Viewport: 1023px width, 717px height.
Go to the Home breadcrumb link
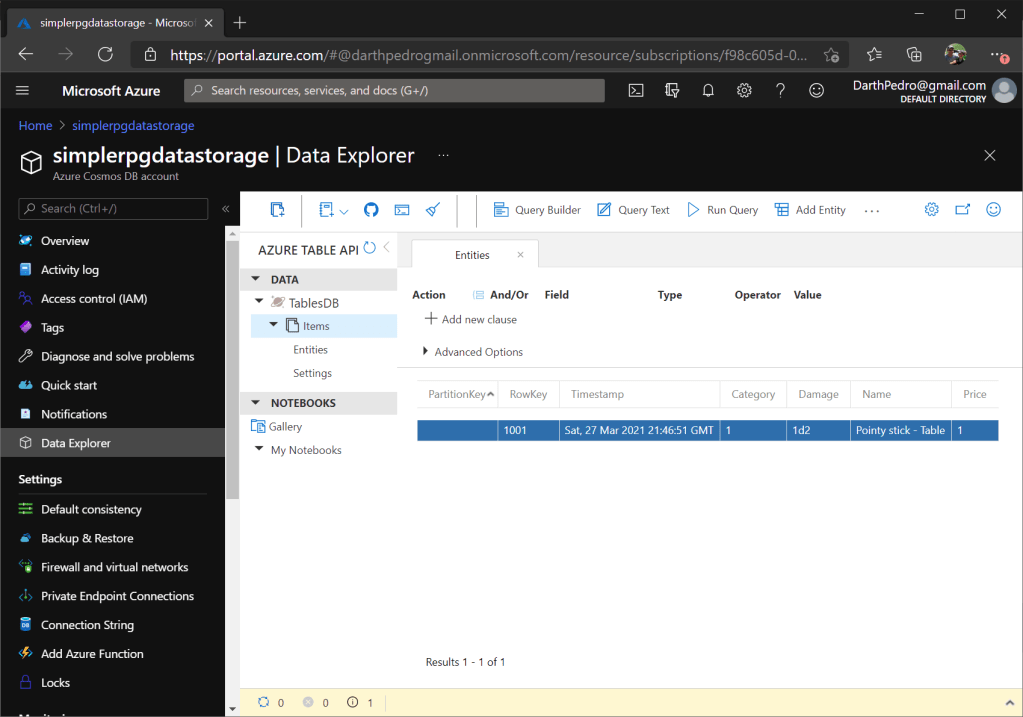[35, 126]
